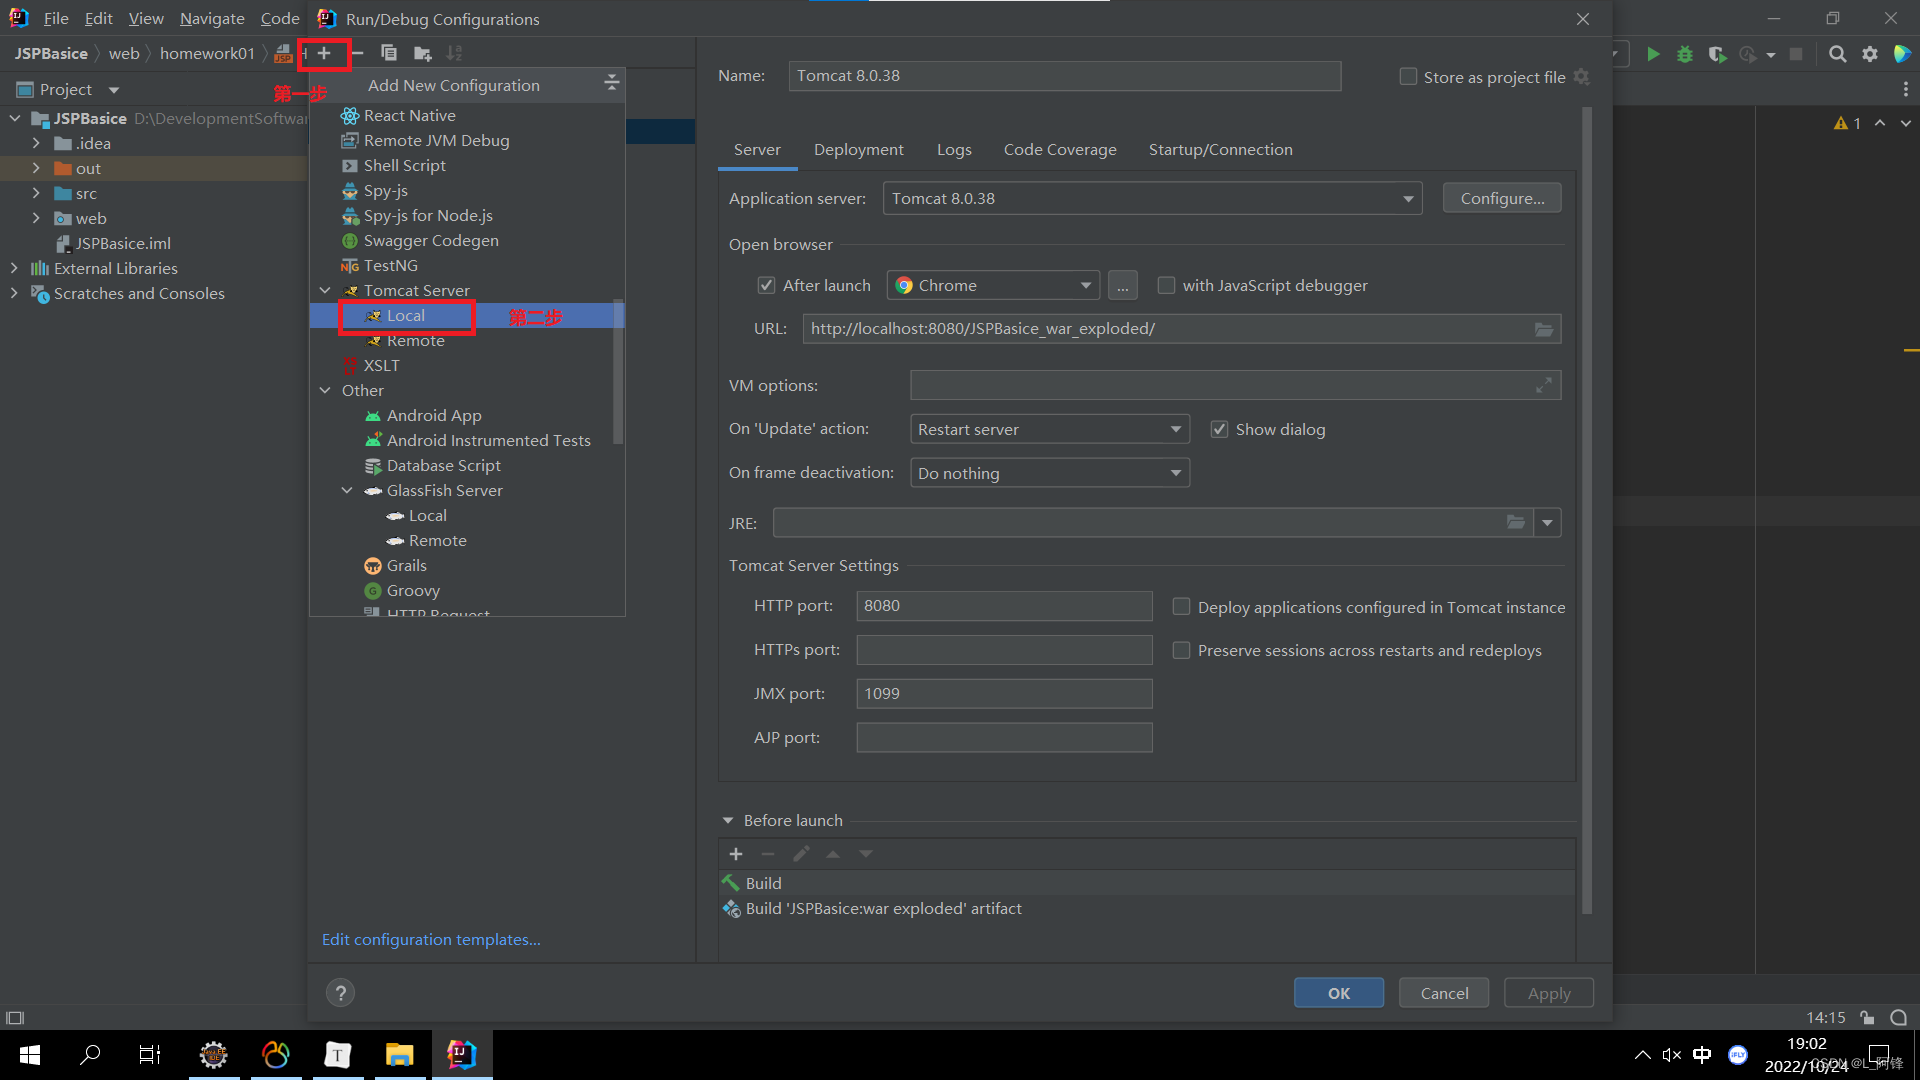Click the HTTP port input field
1920x1080 pixels.
(x=1003, y=606)
